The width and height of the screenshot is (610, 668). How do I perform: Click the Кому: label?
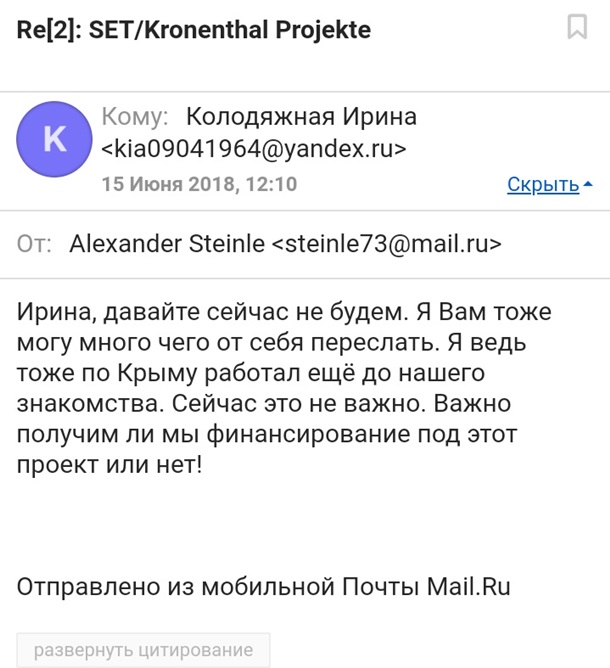[x=135, y=117]
